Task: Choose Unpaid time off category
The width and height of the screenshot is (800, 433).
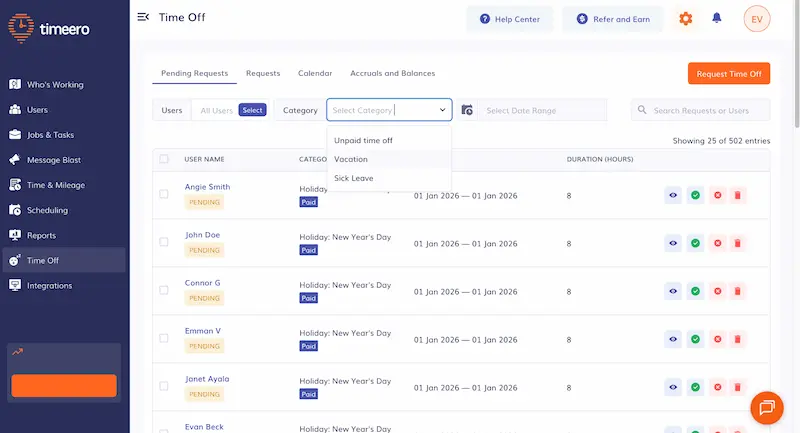Action: [389, 140]
